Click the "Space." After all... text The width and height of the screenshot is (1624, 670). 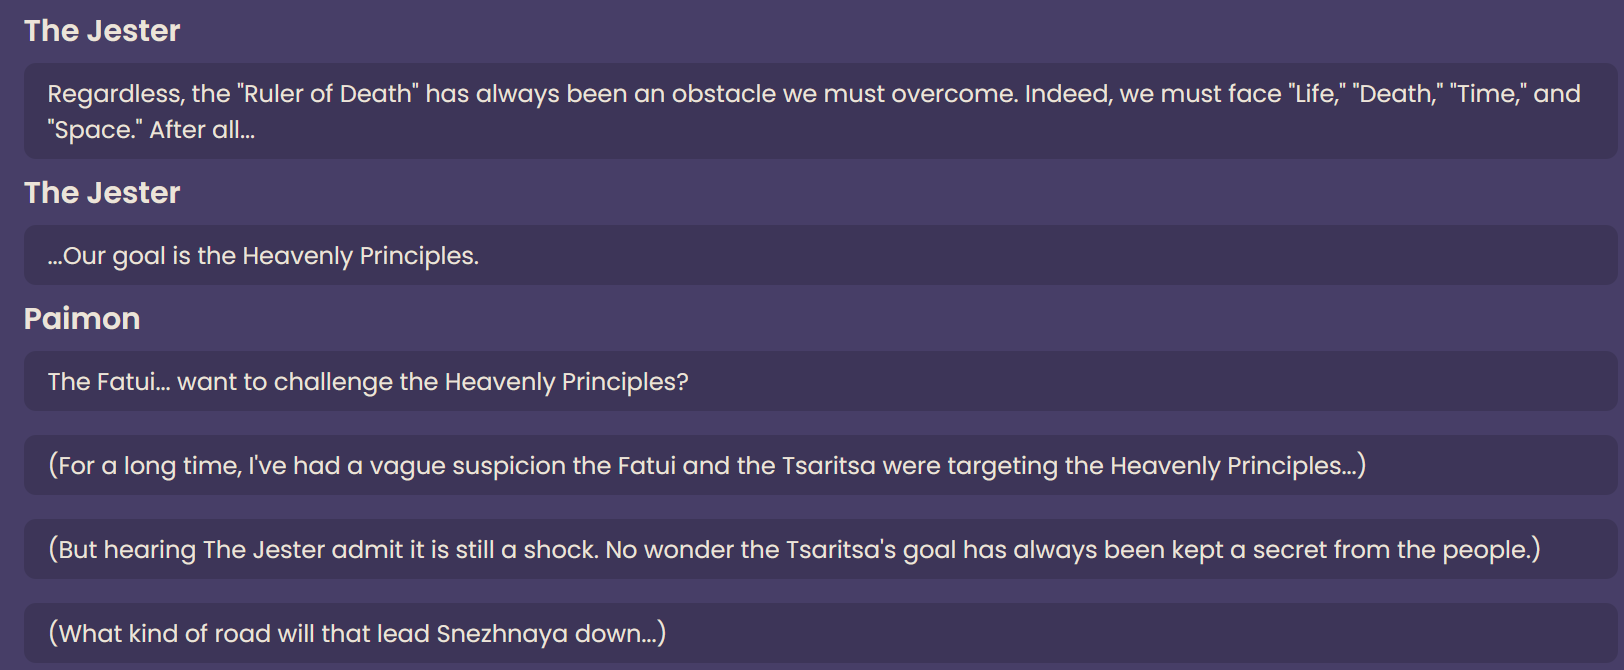(x=151, y=130)
